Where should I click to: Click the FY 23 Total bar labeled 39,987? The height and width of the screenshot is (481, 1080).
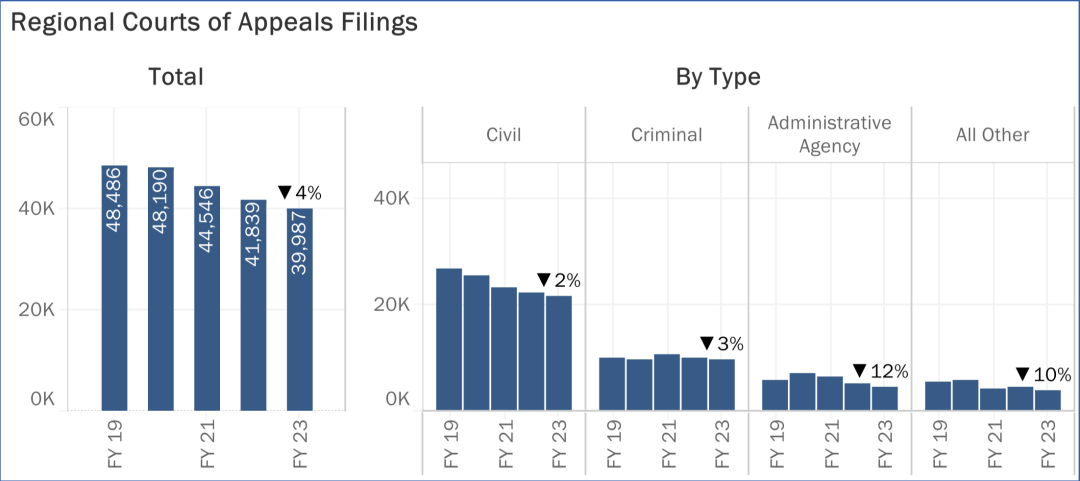click(300, 309)
